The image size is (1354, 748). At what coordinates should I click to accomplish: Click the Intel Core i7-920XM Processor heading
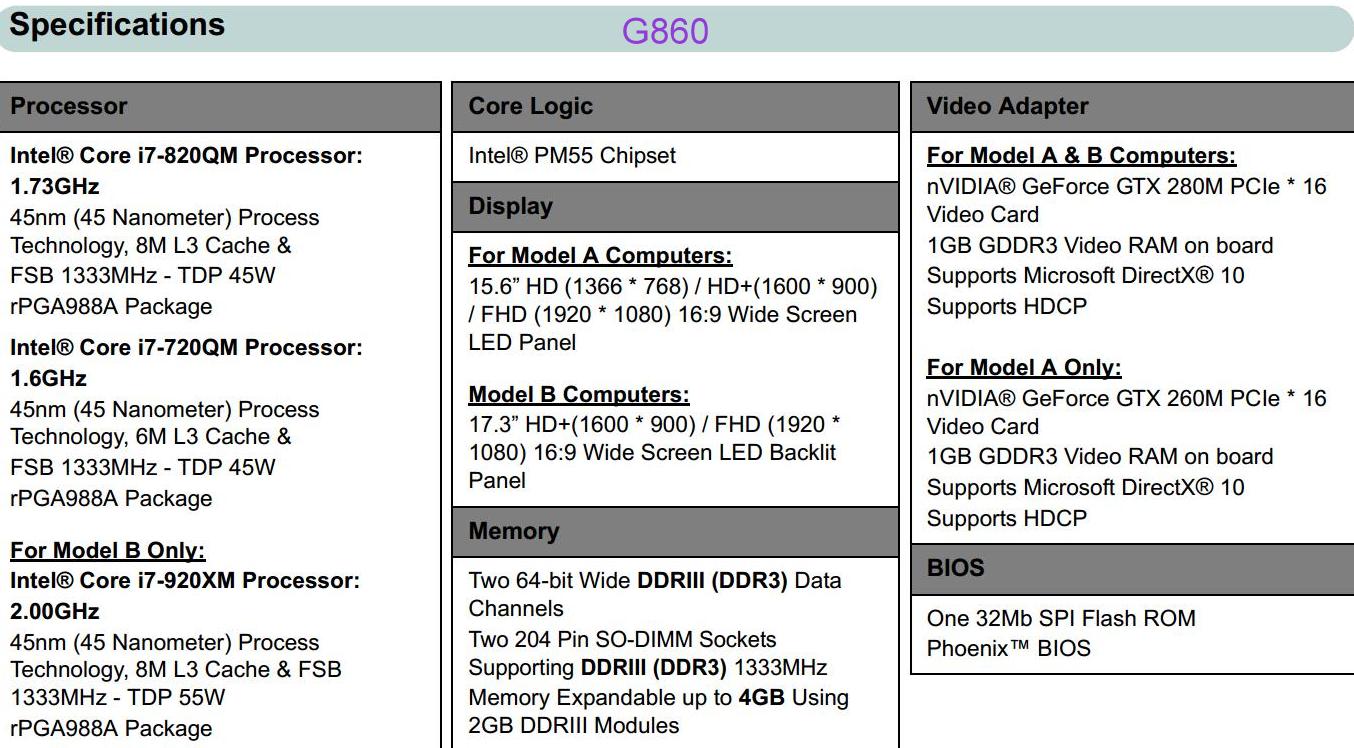[x=185, y=595]
